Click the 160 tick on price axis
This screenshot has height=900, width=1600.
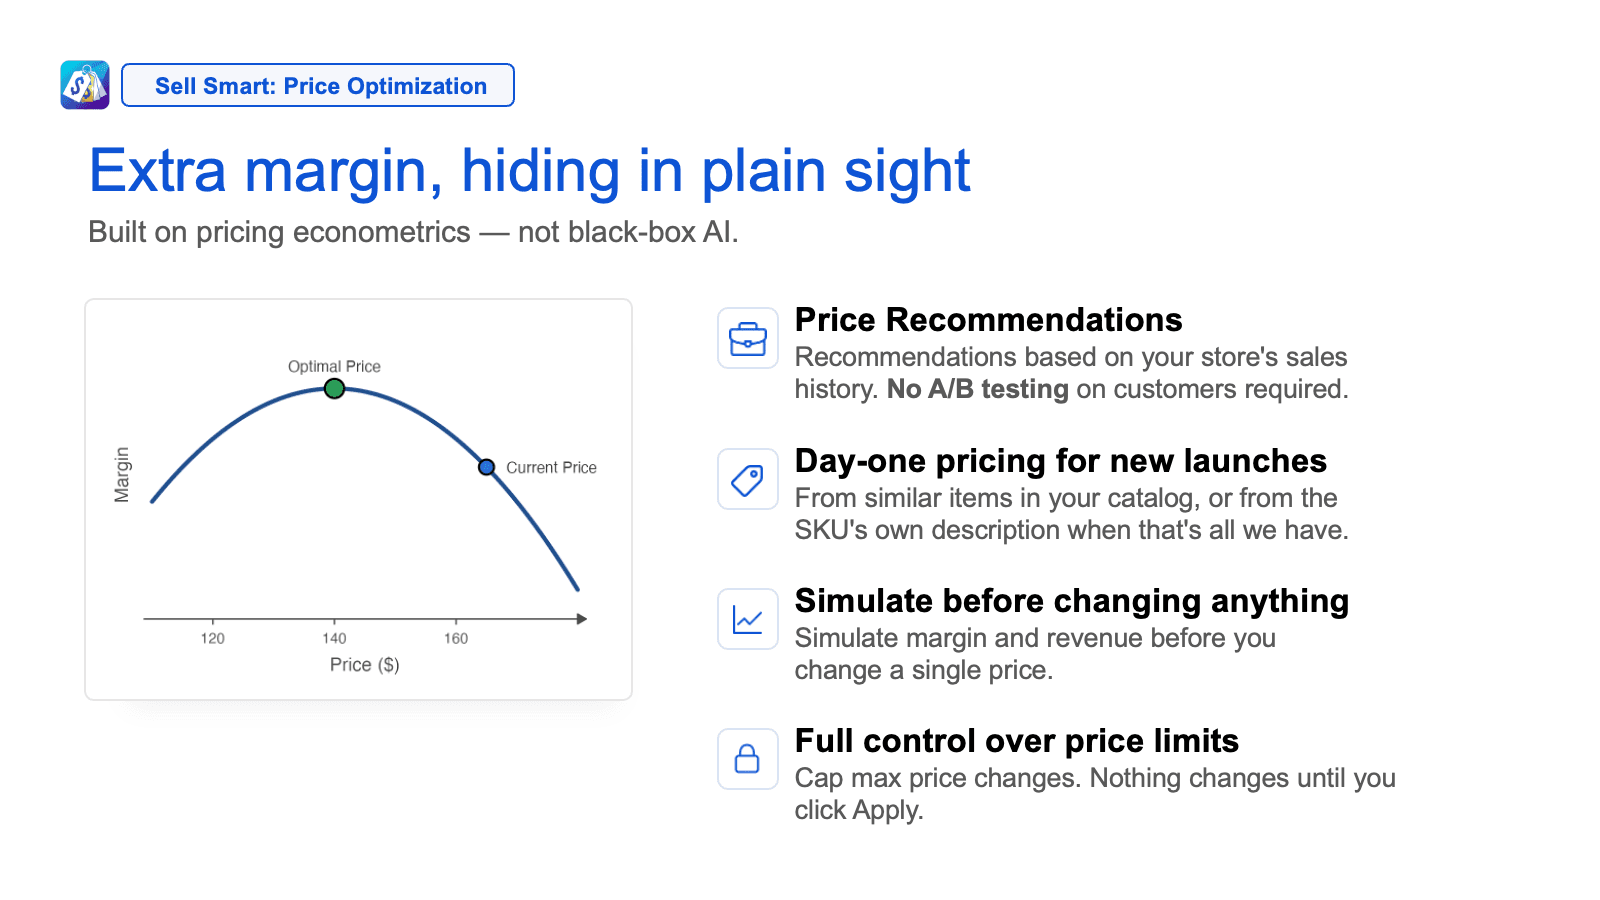pos(456,638)
